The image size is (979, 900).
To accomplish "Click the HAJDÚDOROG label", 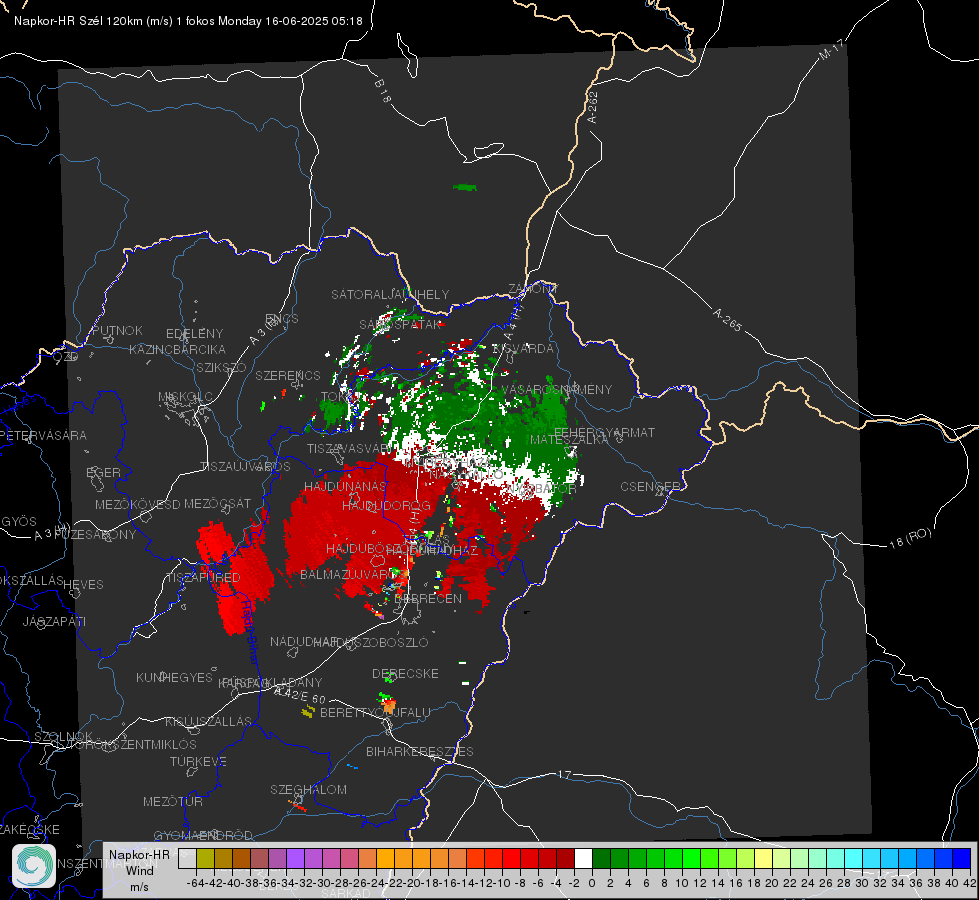I will [386, 505].
